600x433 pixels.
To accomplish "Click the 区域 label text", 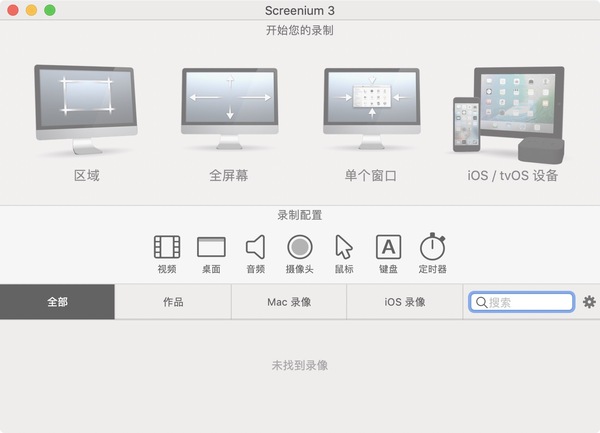I will pos(87,176).
